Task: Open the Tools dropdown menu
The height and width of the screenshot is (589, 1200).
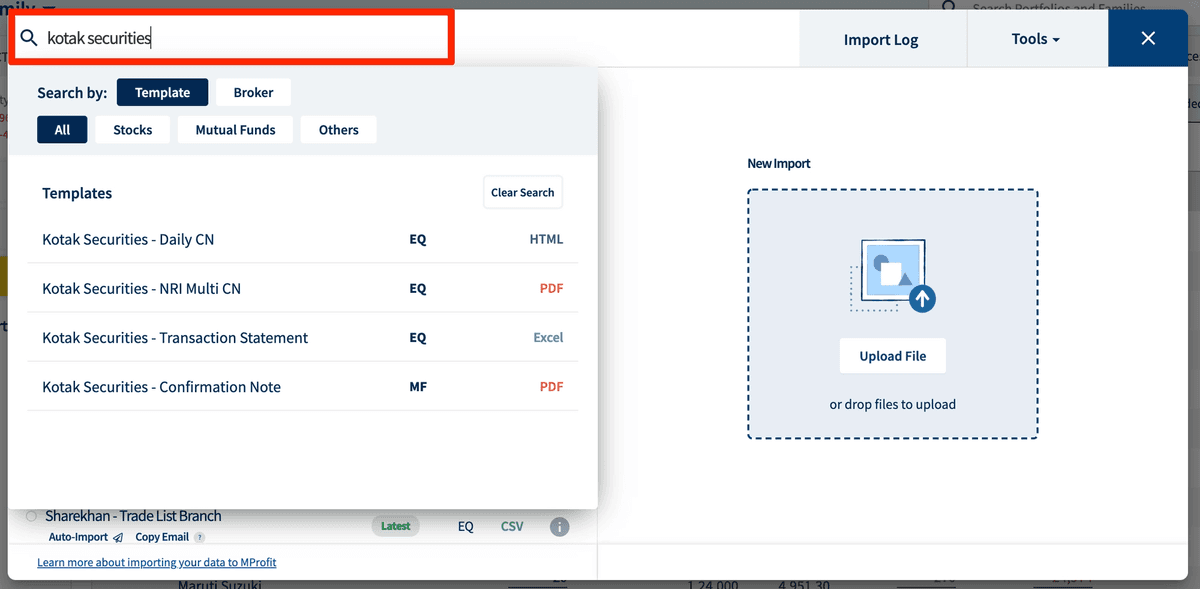Action: click(x=1036, y=39)
